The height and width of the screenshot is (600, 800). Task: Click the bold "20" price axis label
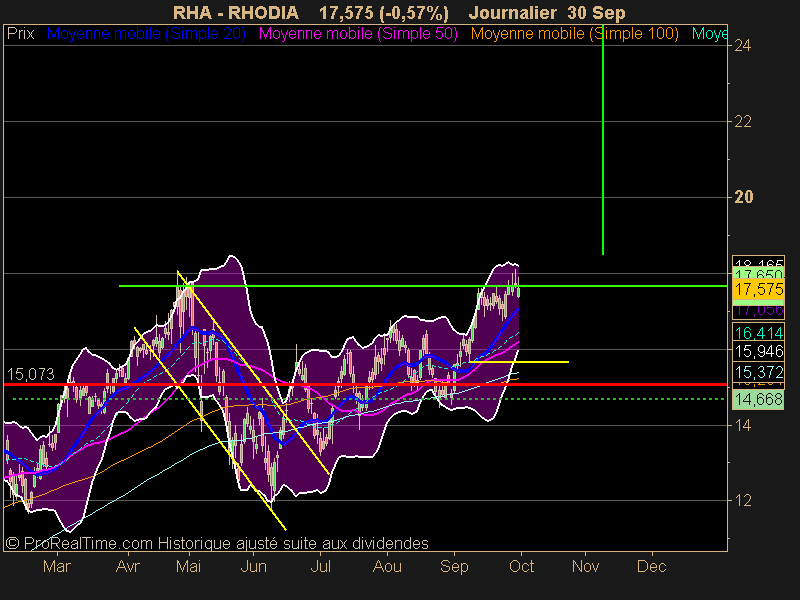pos(743,197)
